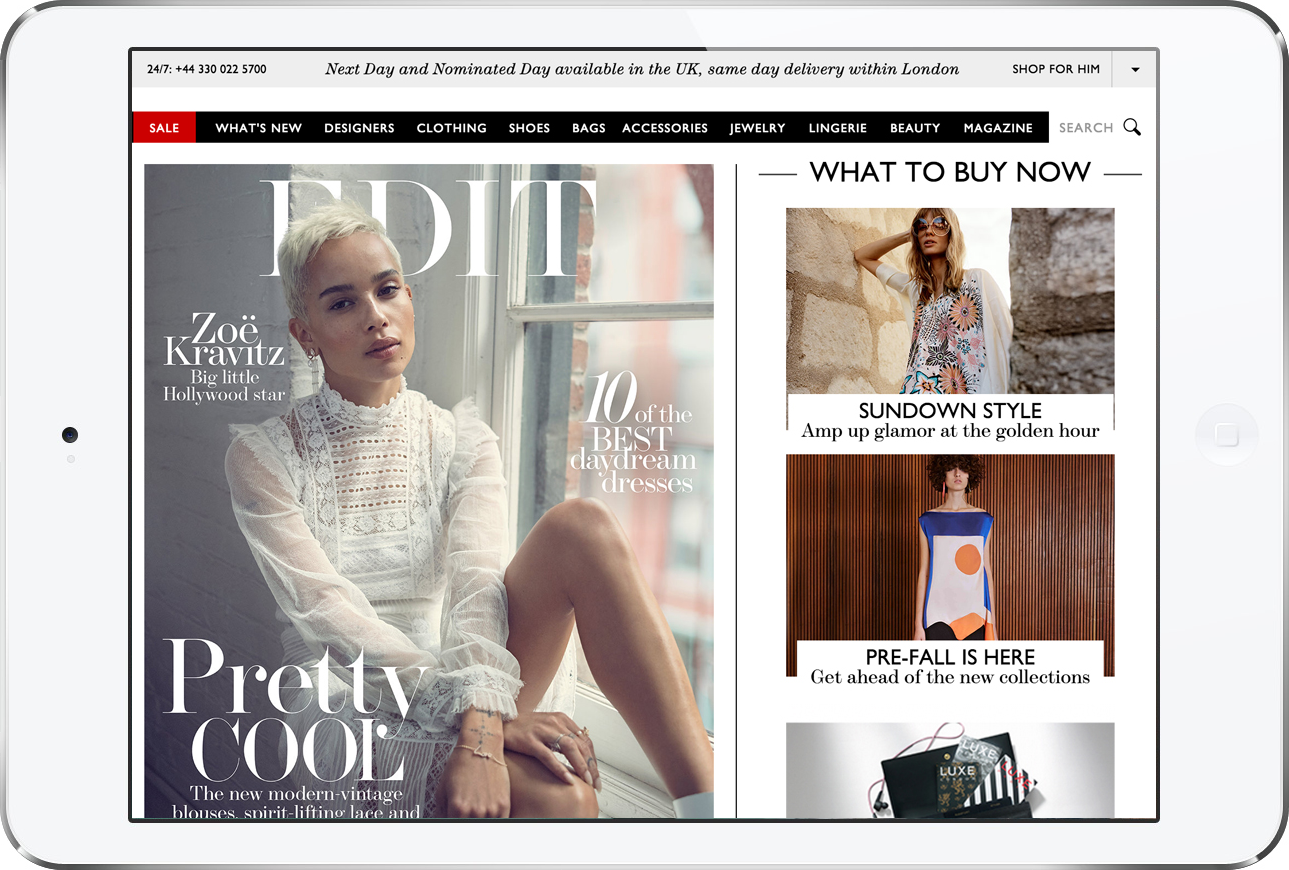Open the Designers menu
This screenshot has height=870, width=1289.
coord(359,128)
